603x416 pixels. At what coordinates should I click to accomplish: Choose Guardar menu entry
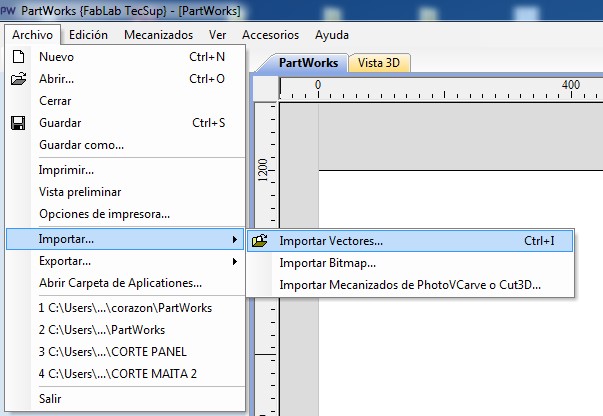point(125,123)
